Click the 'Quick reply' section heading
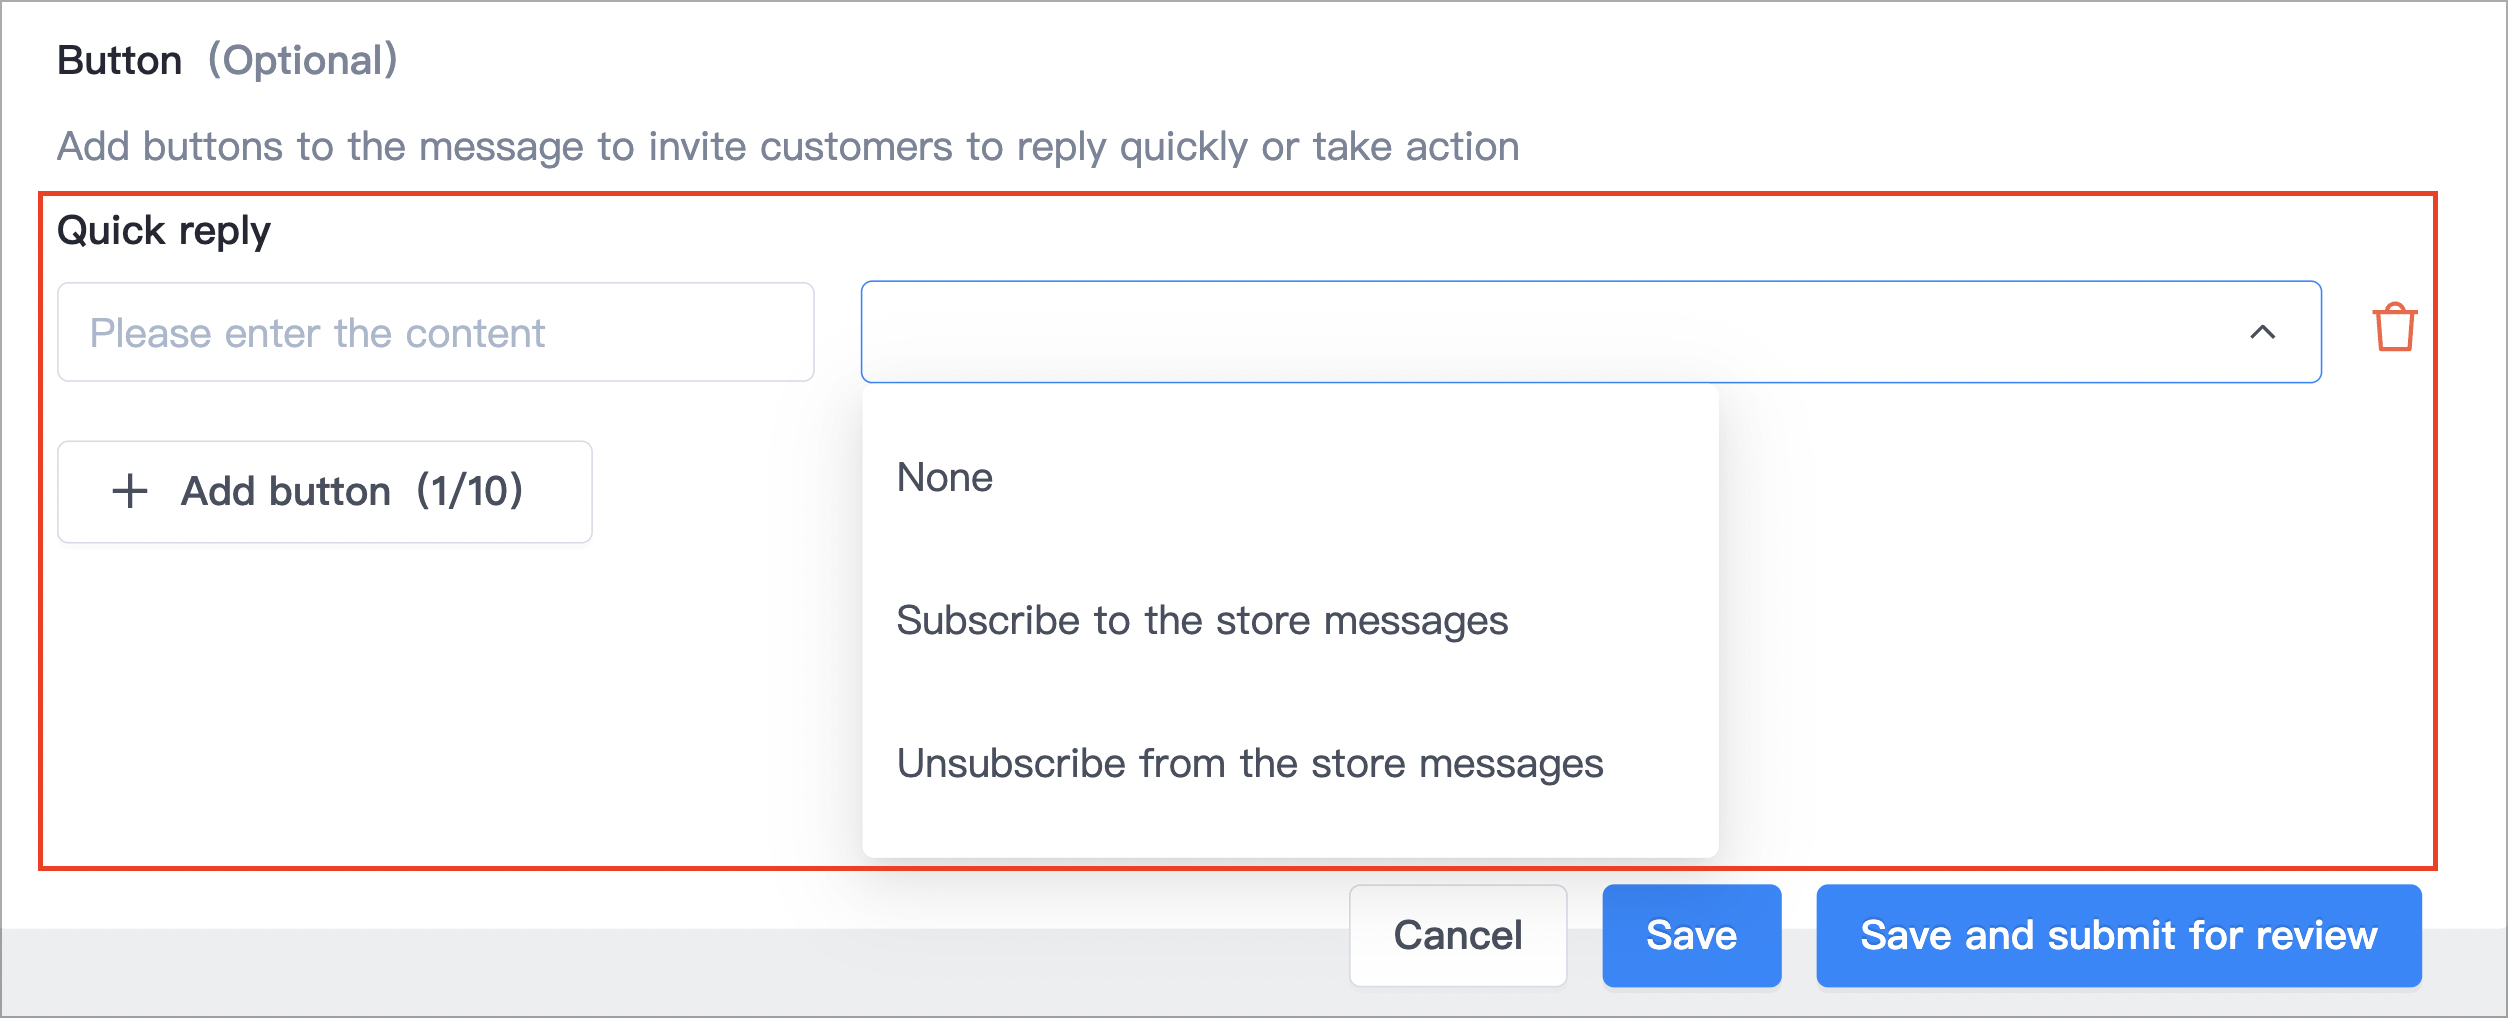Image resolution: width=2508 pixels, height=1018 pixels. (164, 231)
